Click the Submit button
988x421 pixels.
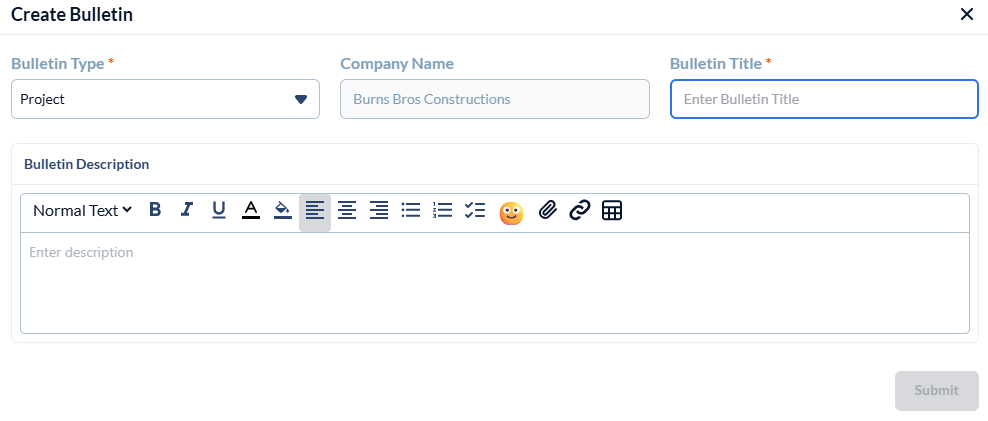[x=936, y=391]
